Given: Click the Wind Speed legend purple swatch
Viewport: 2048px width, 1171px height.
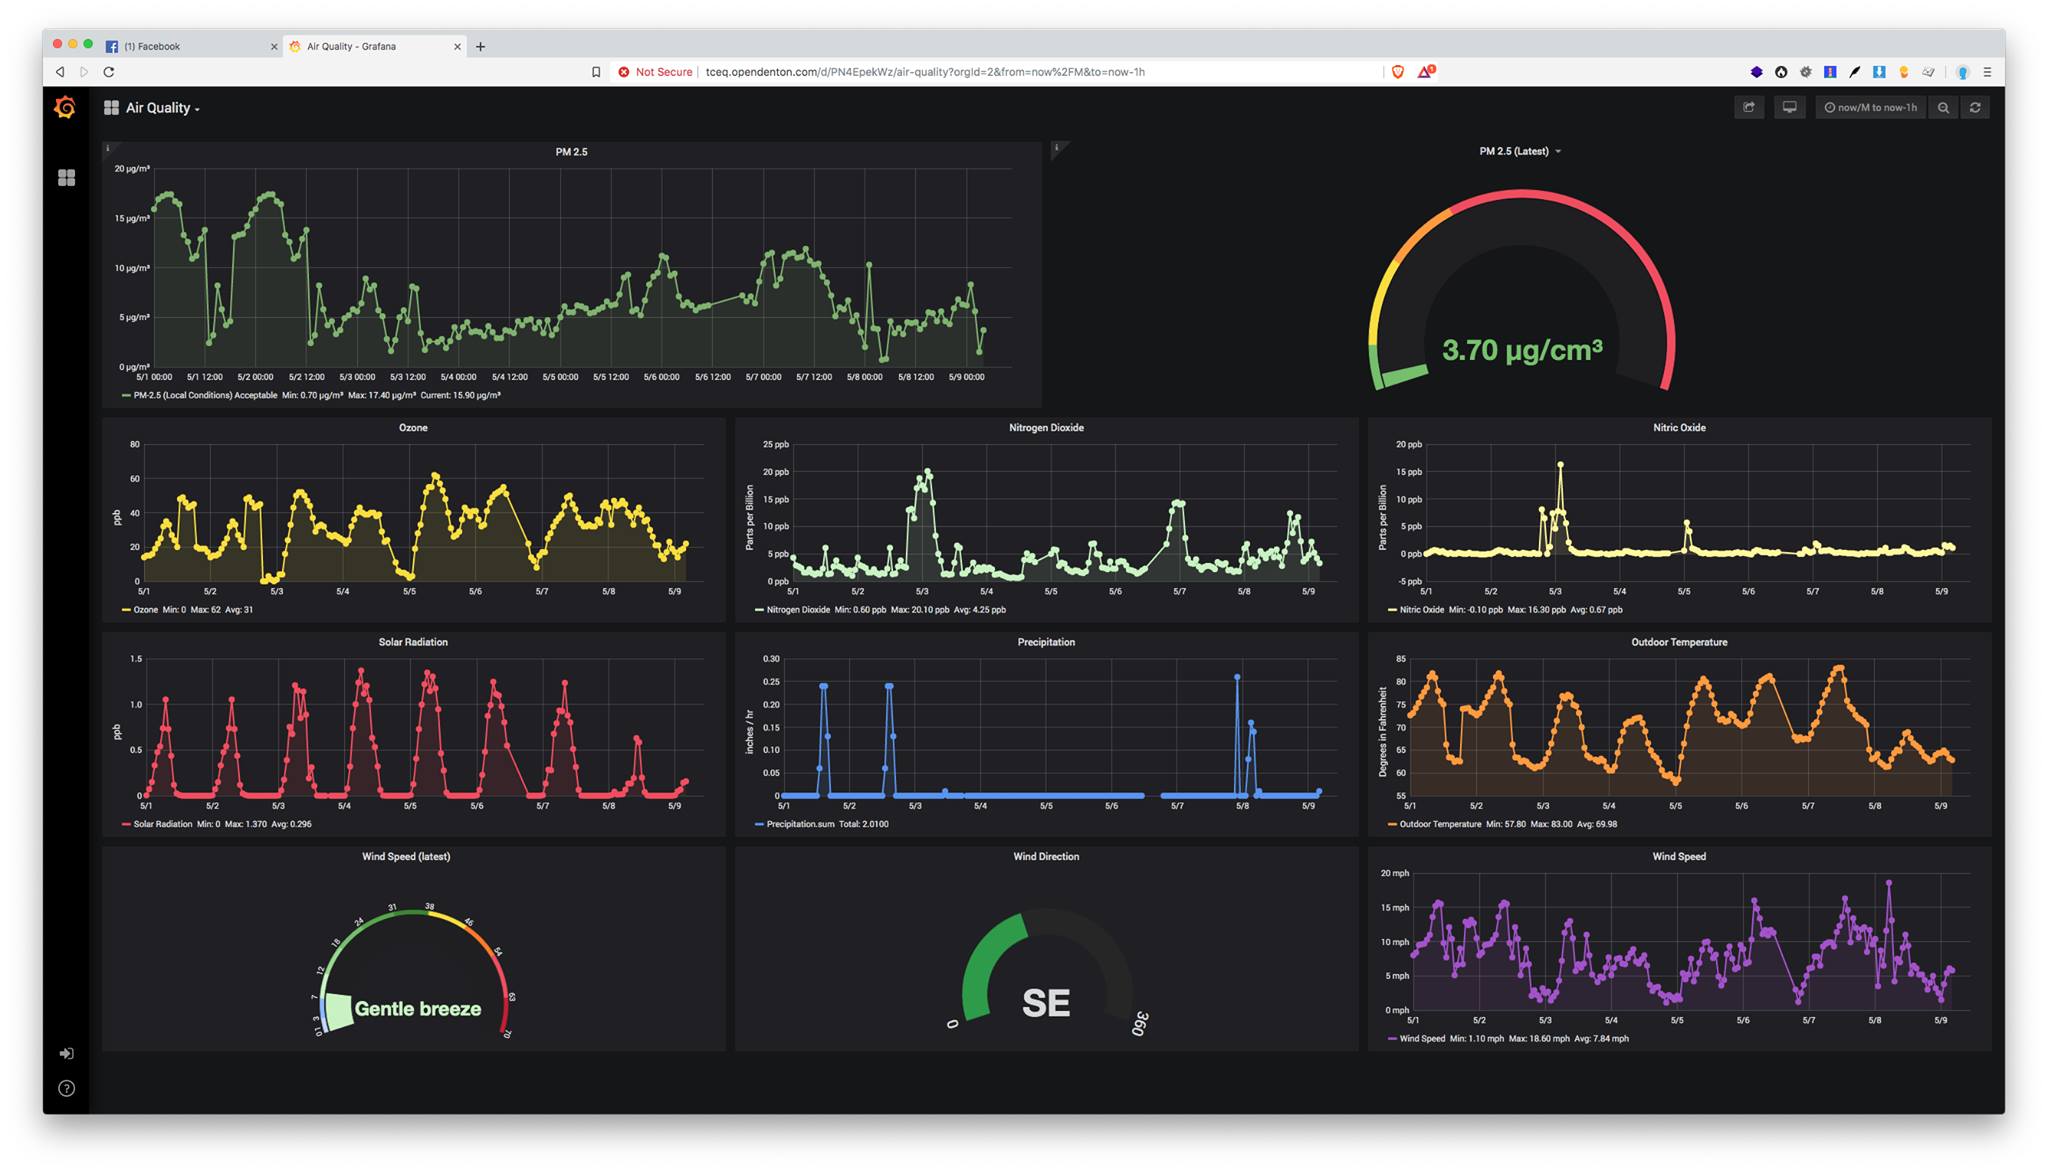Looking at the screenshot, I should coord(1392,1039).
